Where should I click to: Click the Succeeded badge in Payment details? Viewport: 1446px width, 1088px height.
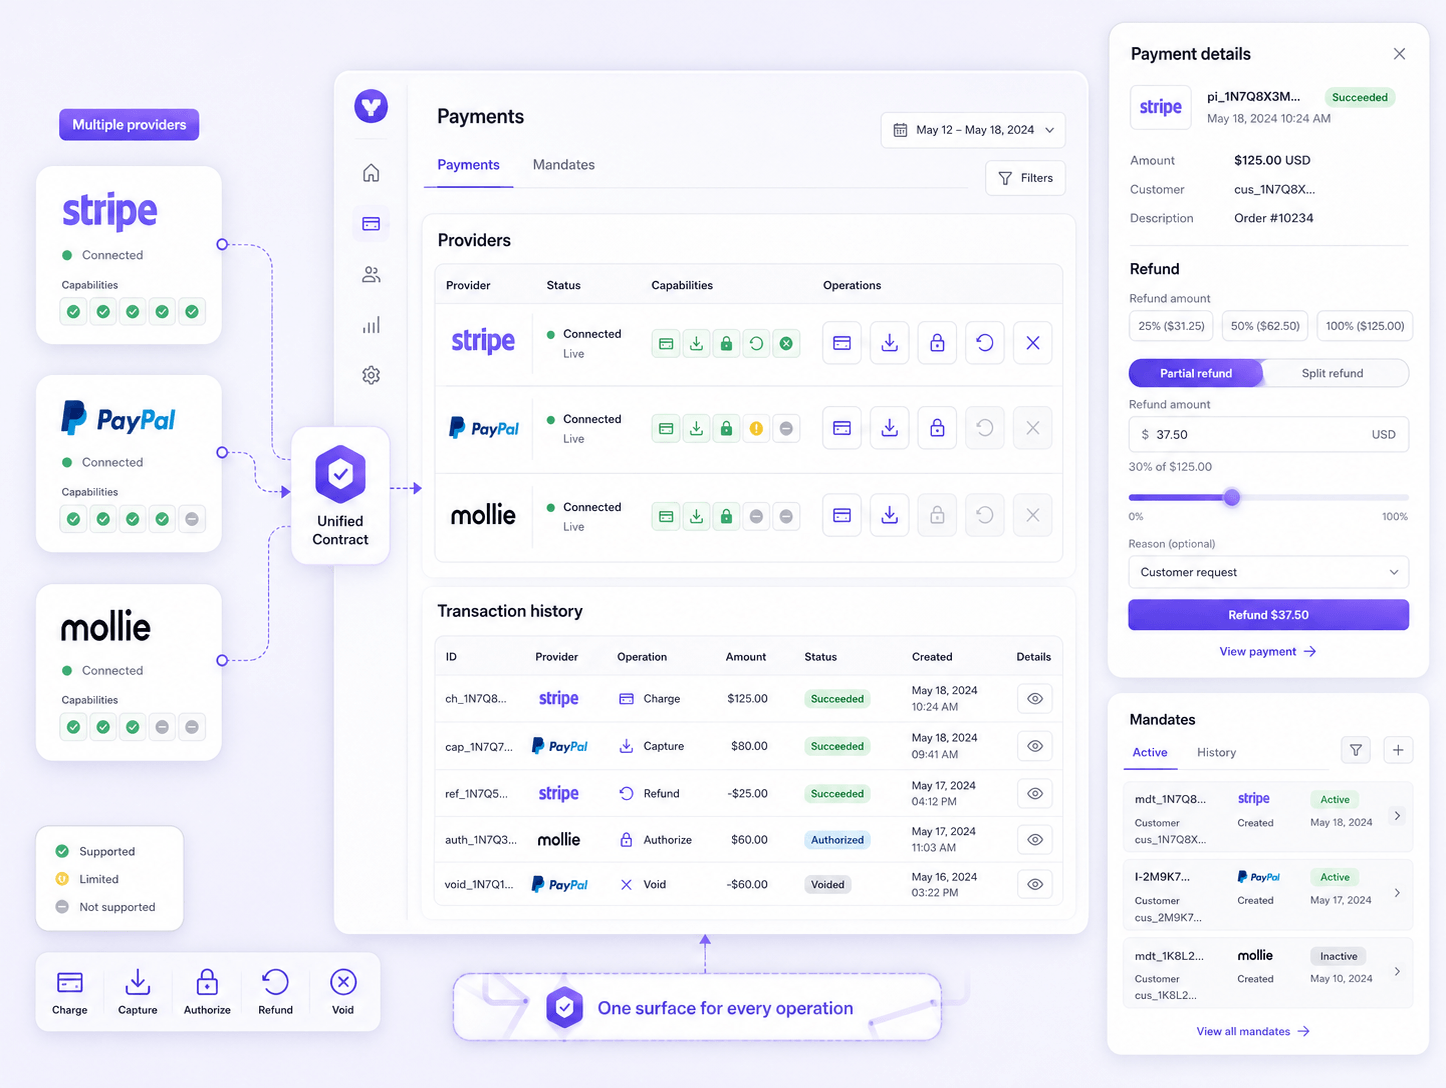click(x=1359, y=97)
